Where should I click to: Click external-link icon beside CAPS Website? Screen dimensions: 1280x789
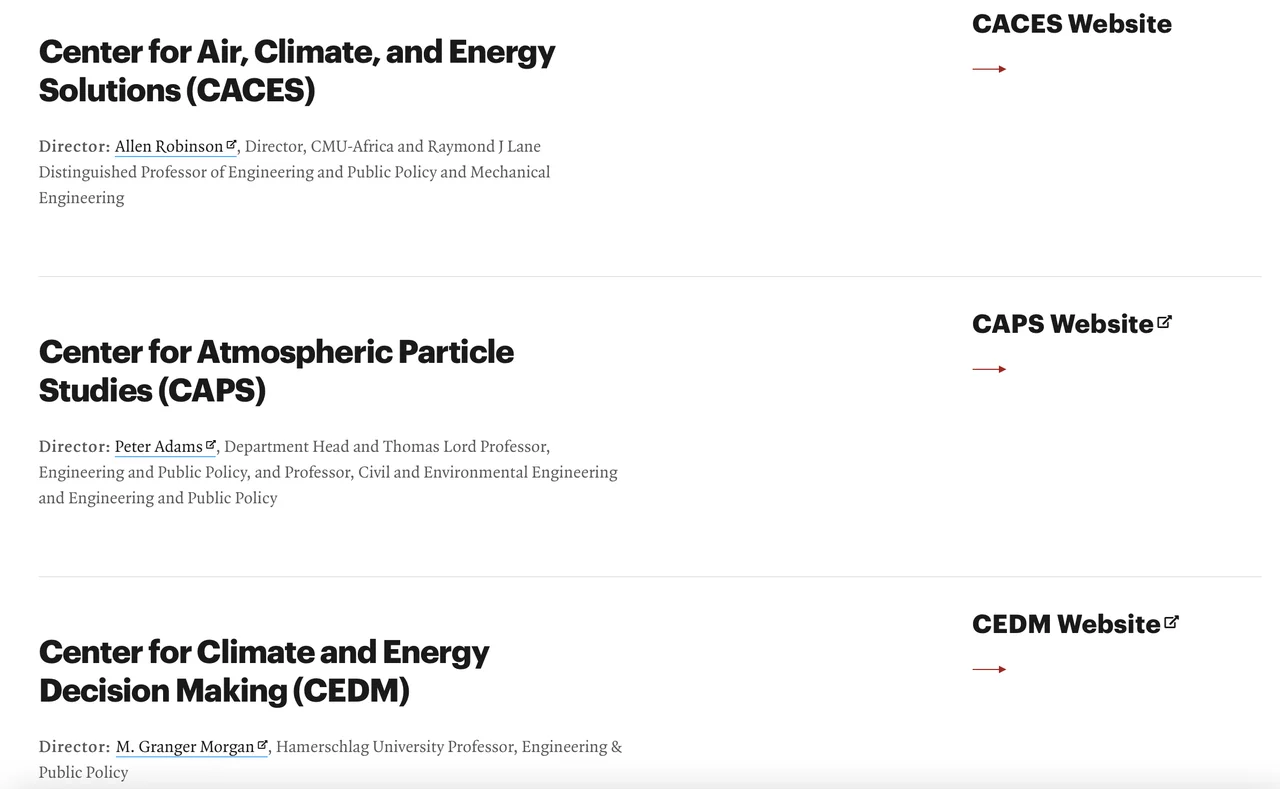[x=1164, y=322]
